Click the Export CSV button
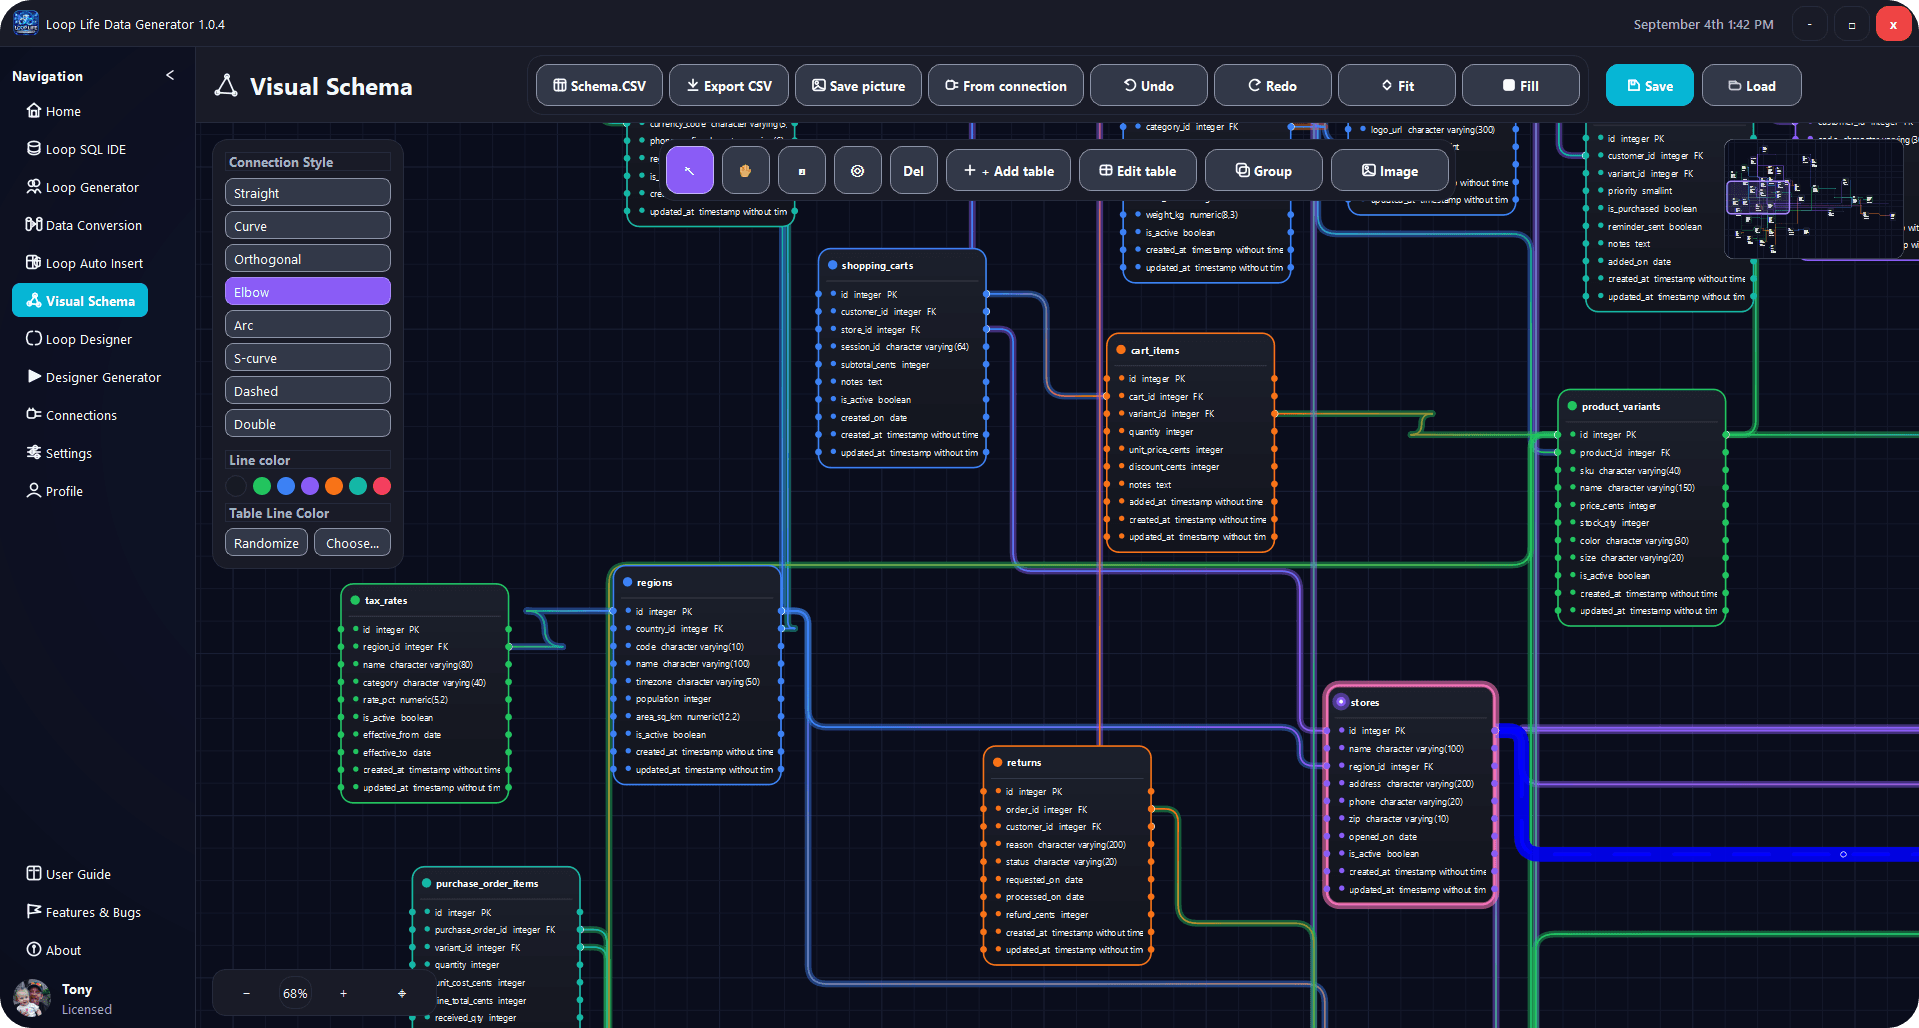 [728, 85]
